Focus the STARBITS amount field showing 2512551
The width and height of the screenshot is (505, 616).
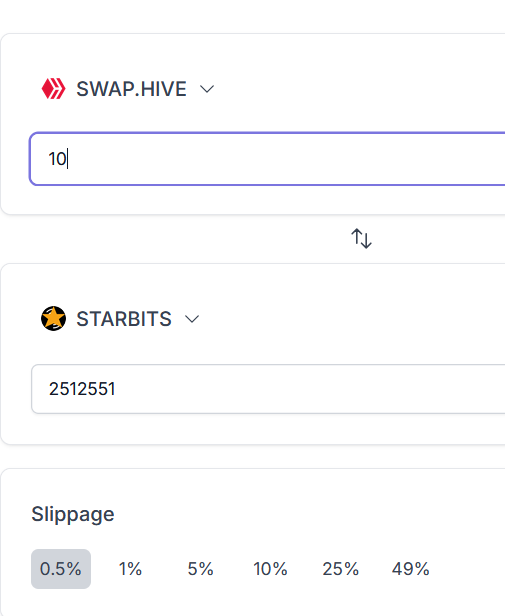tap(268, 389)
